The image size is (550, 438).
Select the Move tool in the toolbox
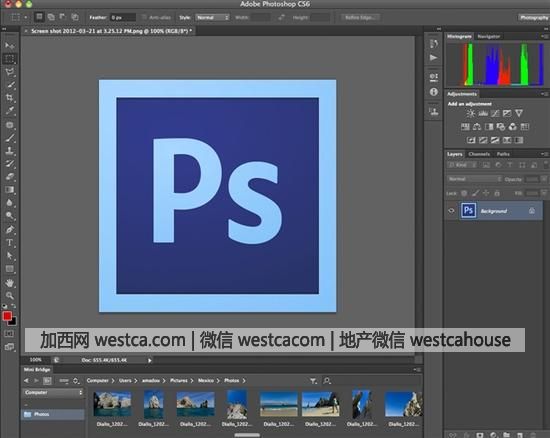pyautogui.click(x=9, y=46)
